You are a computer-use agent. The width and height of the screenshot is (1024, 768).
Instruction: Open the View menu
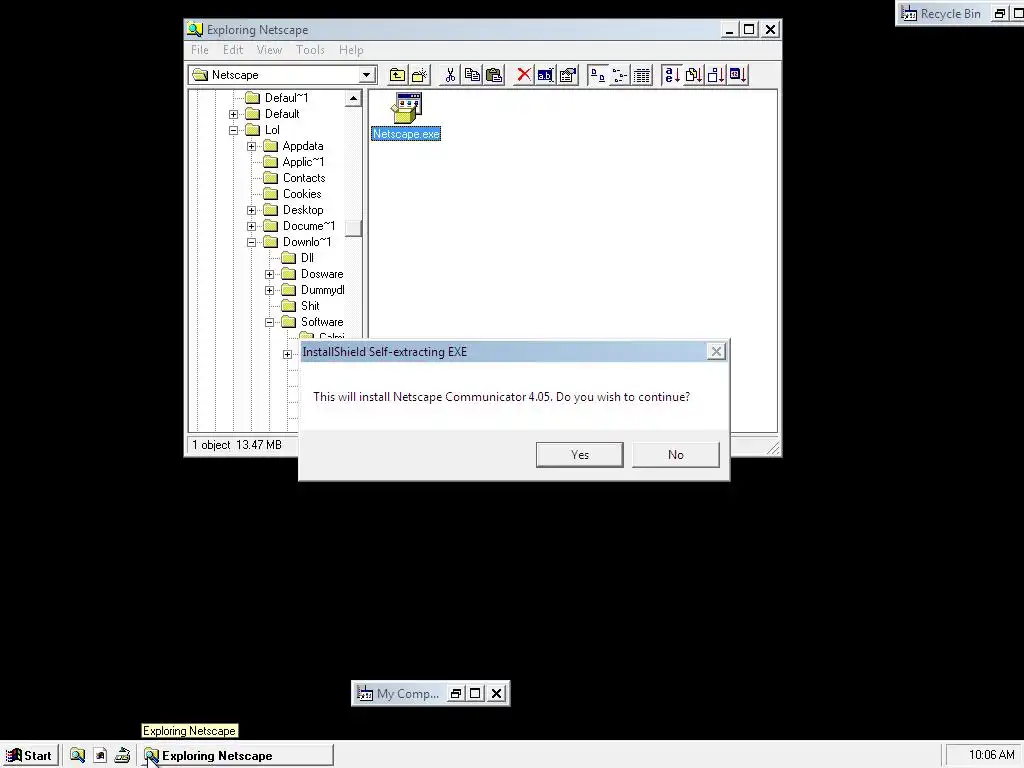tap(269, 50)
